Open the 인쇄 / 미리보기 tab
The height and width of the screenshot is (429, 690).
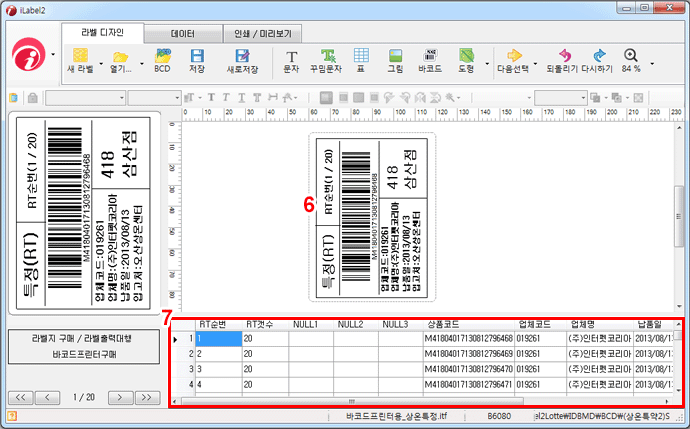pos(263,34)
